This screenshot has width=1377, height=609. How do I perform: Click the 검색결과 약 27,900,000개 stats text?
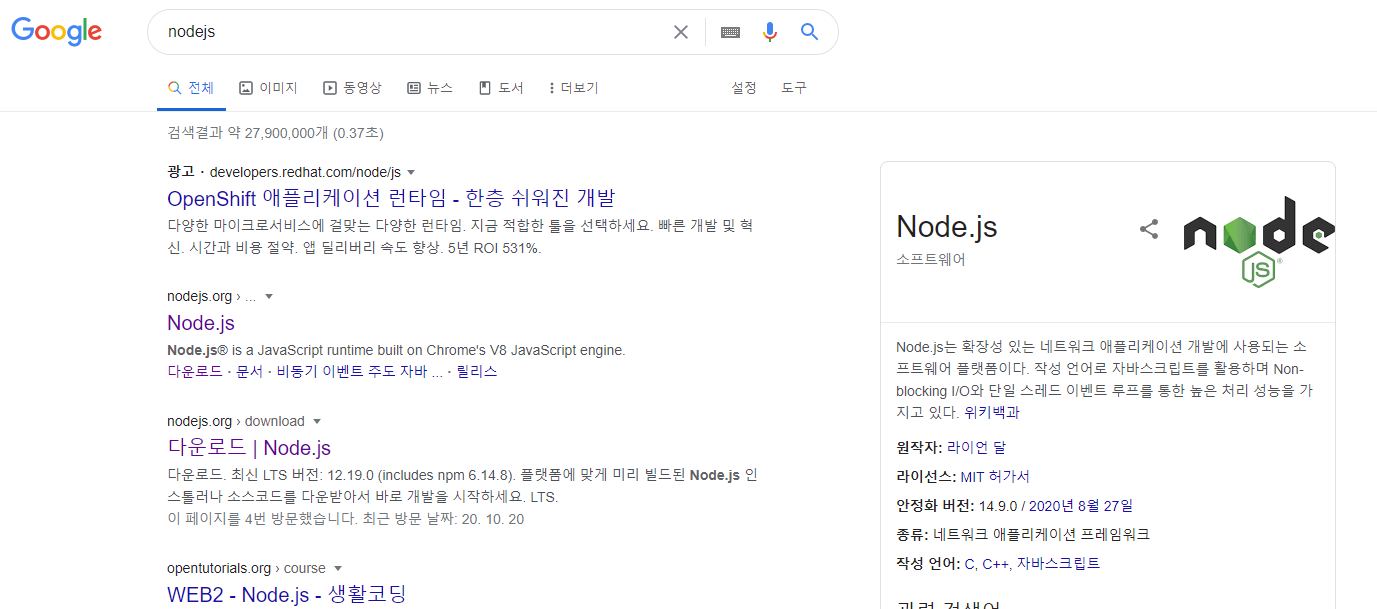(275, 133)
